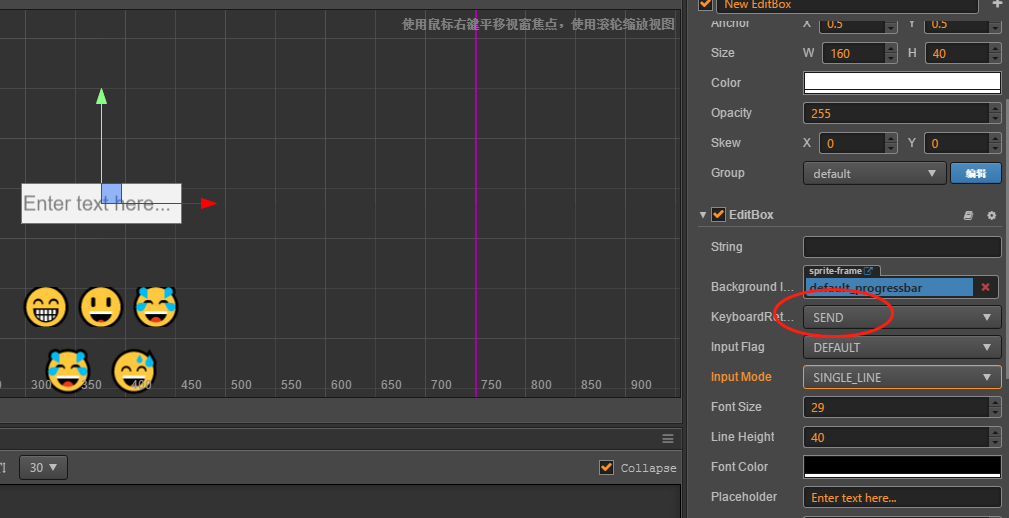
Task: Open the EditBox component gear settings menu
Action: point(992,216)
